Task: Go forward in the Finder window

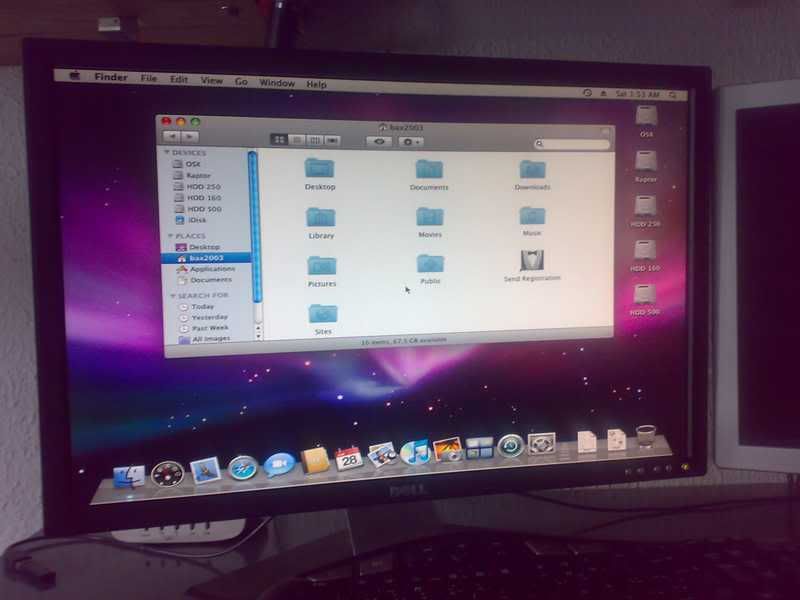Action: click(x=190, y=137)
